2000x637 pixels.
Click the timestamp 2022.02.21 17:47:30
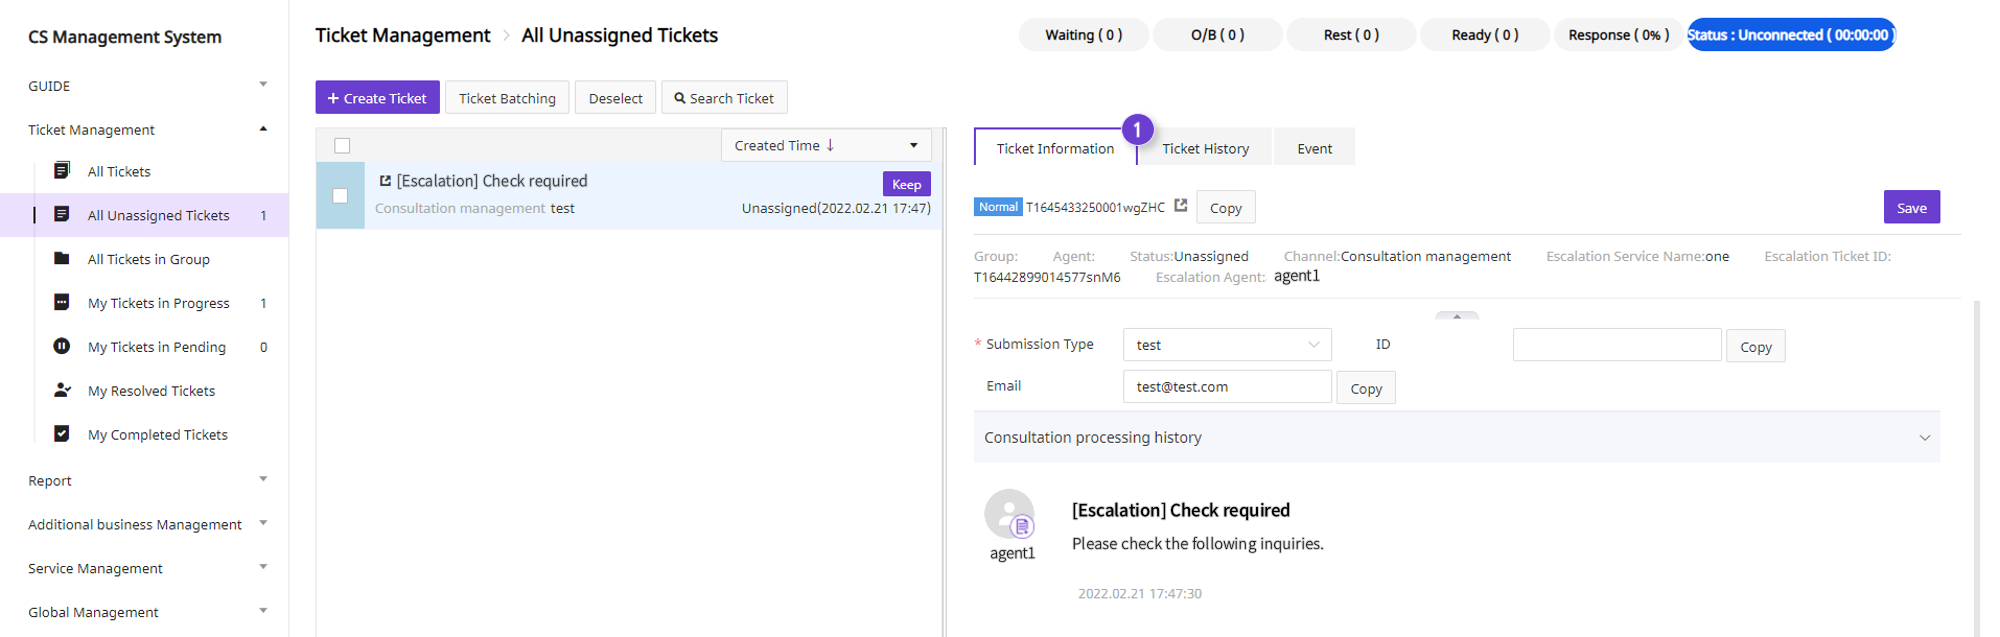(x=1140, y=593)
